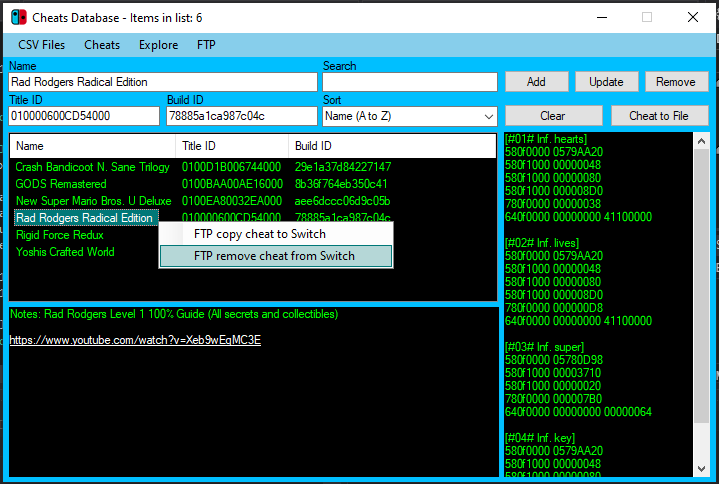Choose FTP copy cheat to Switch
Screen dimensions: 719x484
[x=276, y=234]
